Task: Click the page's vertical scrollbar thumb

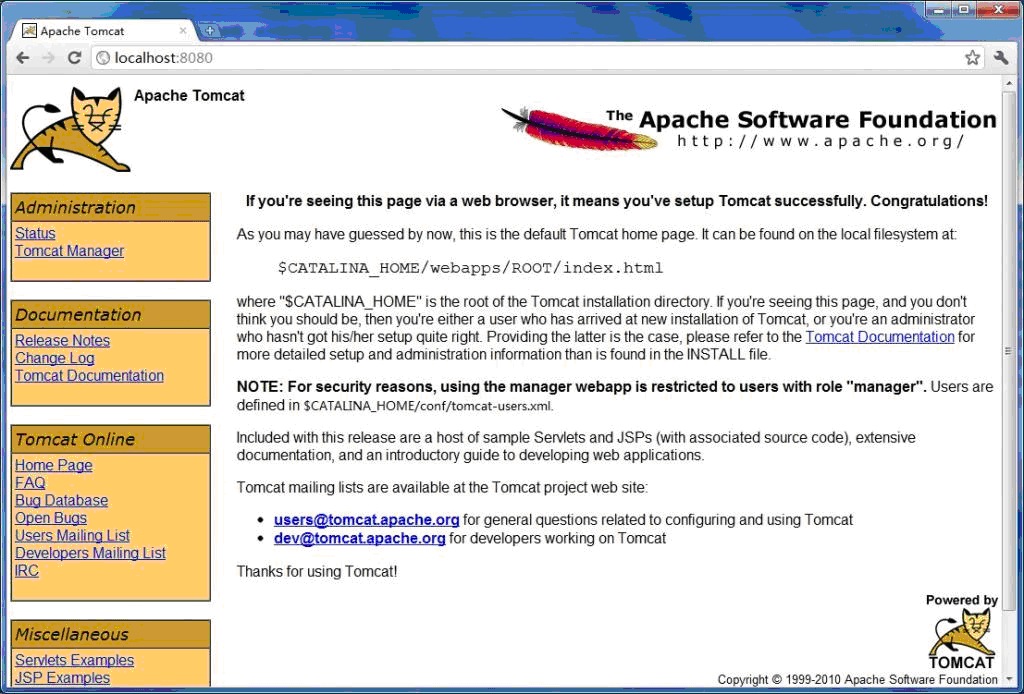Action: (1008, 351)
